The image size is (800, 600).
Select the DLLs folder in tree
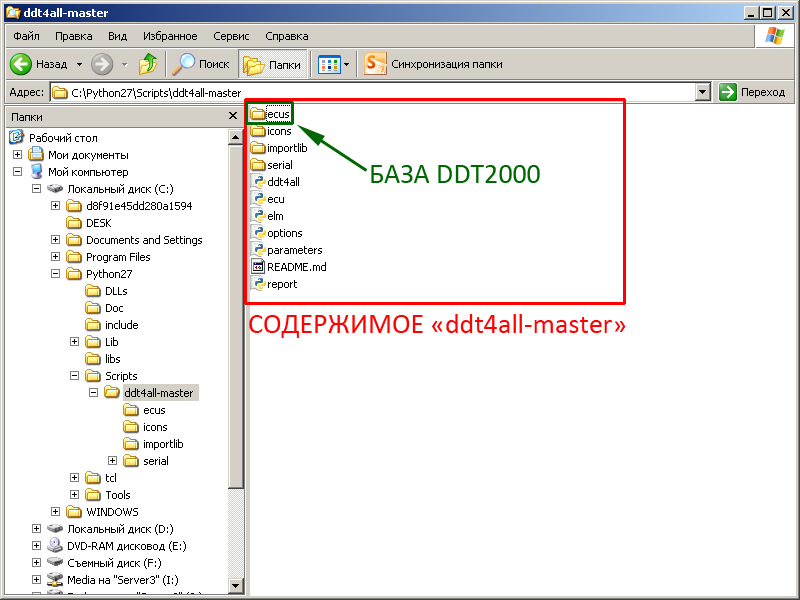click(107, 291)
